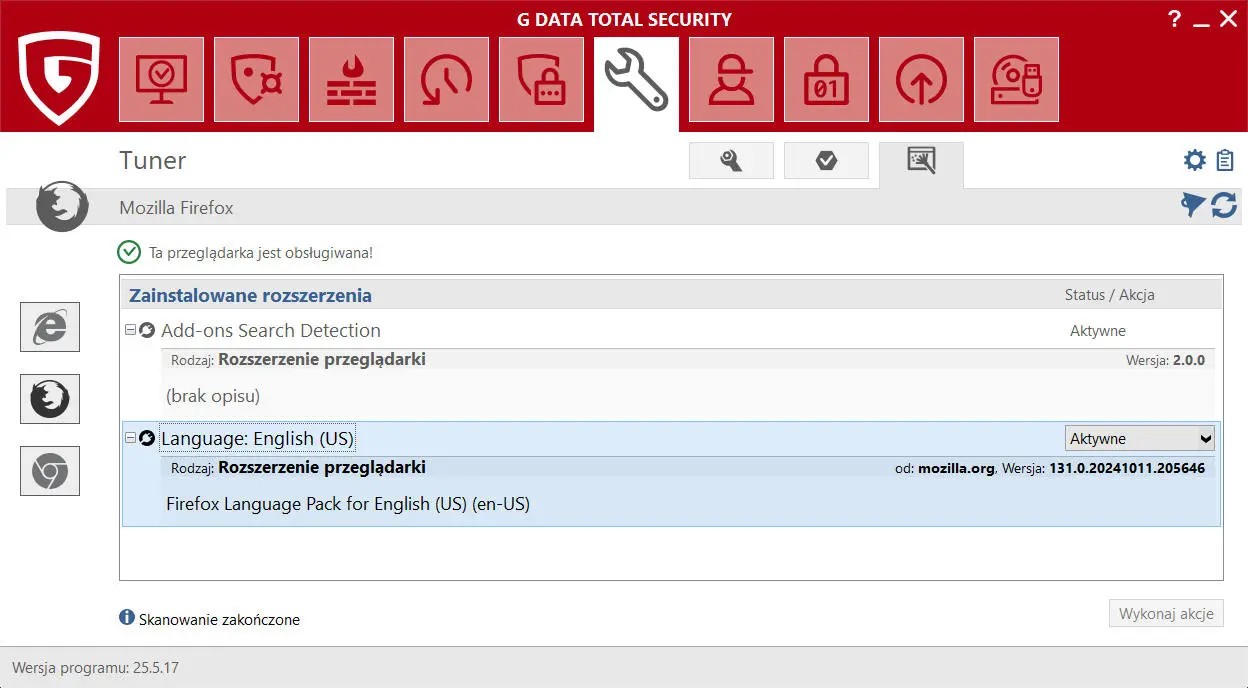Viewport: 1248px width, 688px height.
Task: Open Tuner settings via the gear icon
Action: tap(1194, 159)
